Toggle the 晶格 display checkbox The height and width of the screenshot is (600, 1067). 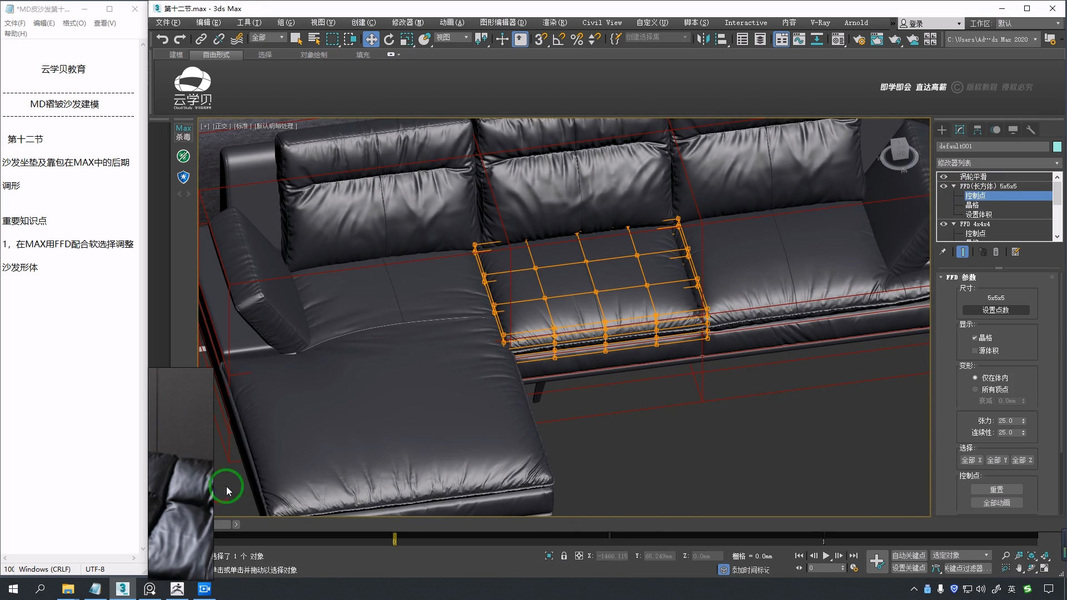[975, 337]
